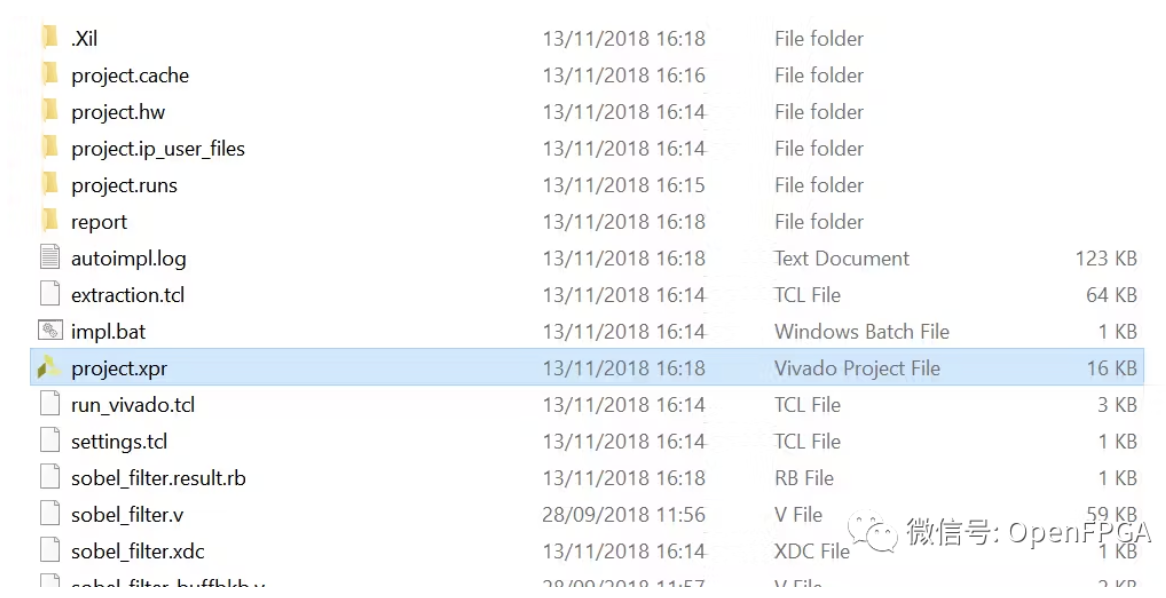
Task: Click the autoimpl.log text document icon
Action: [50, 258]
